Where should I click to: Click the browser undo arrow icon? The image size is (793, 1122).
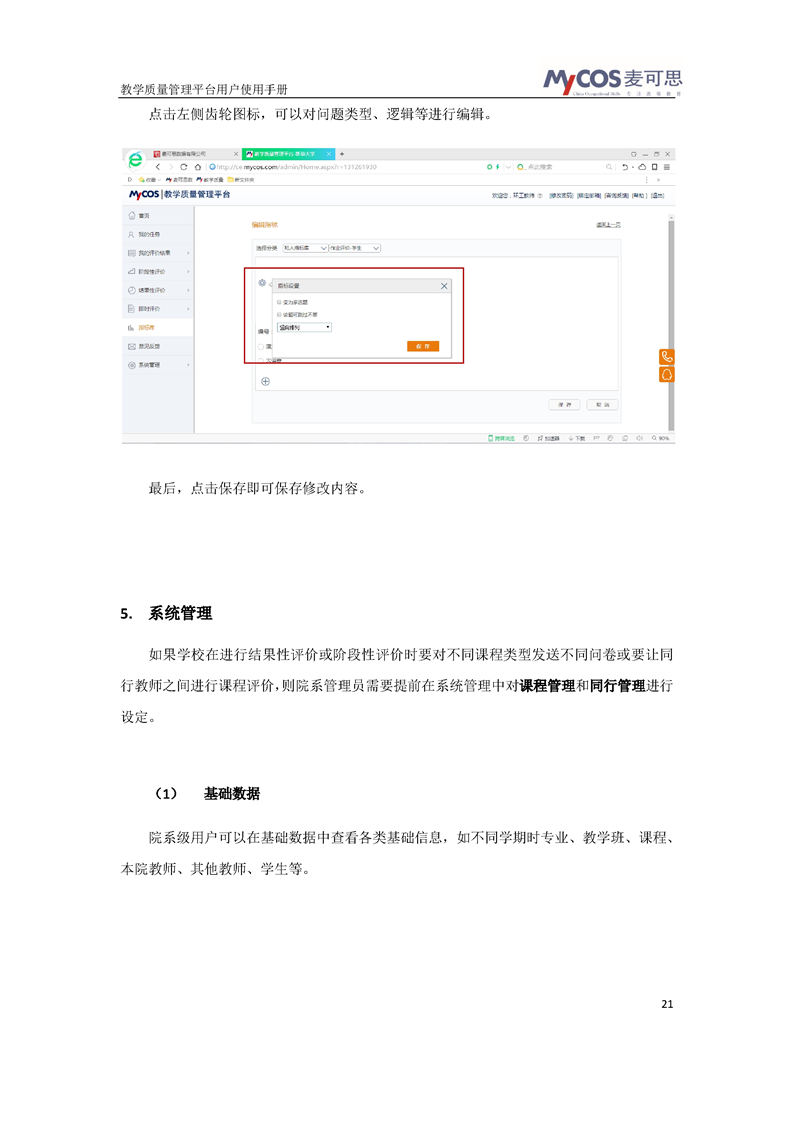pyautogui.click(x=624, y=167)
